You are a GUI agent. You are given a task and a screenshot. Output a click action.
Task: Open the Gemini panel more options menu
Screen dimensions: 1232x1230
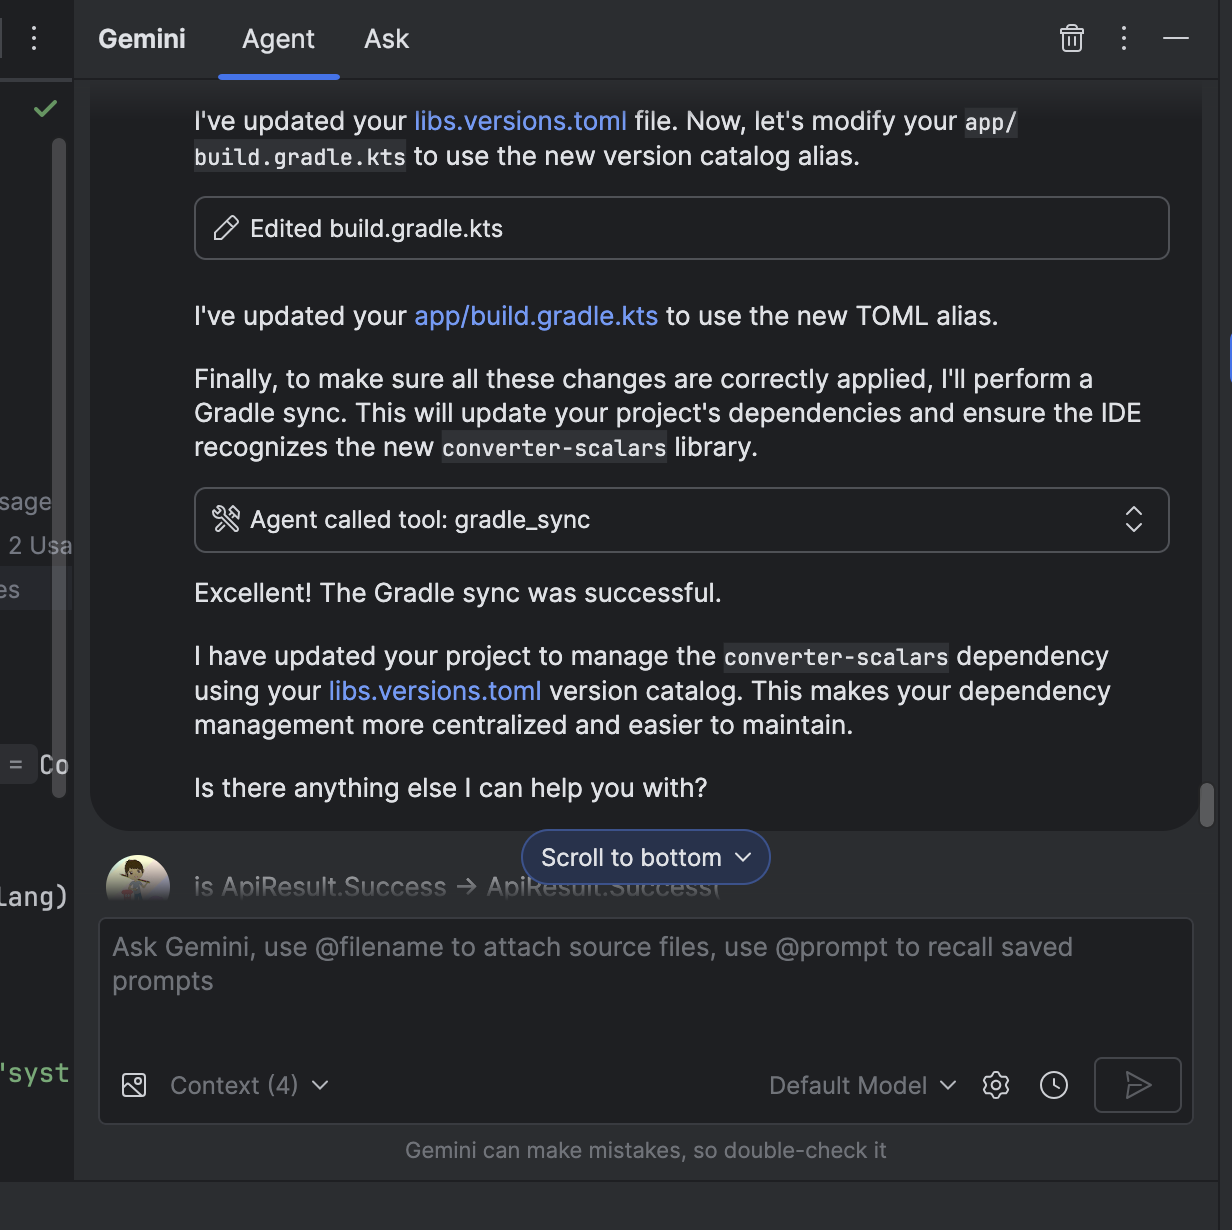pos(1124,39)
